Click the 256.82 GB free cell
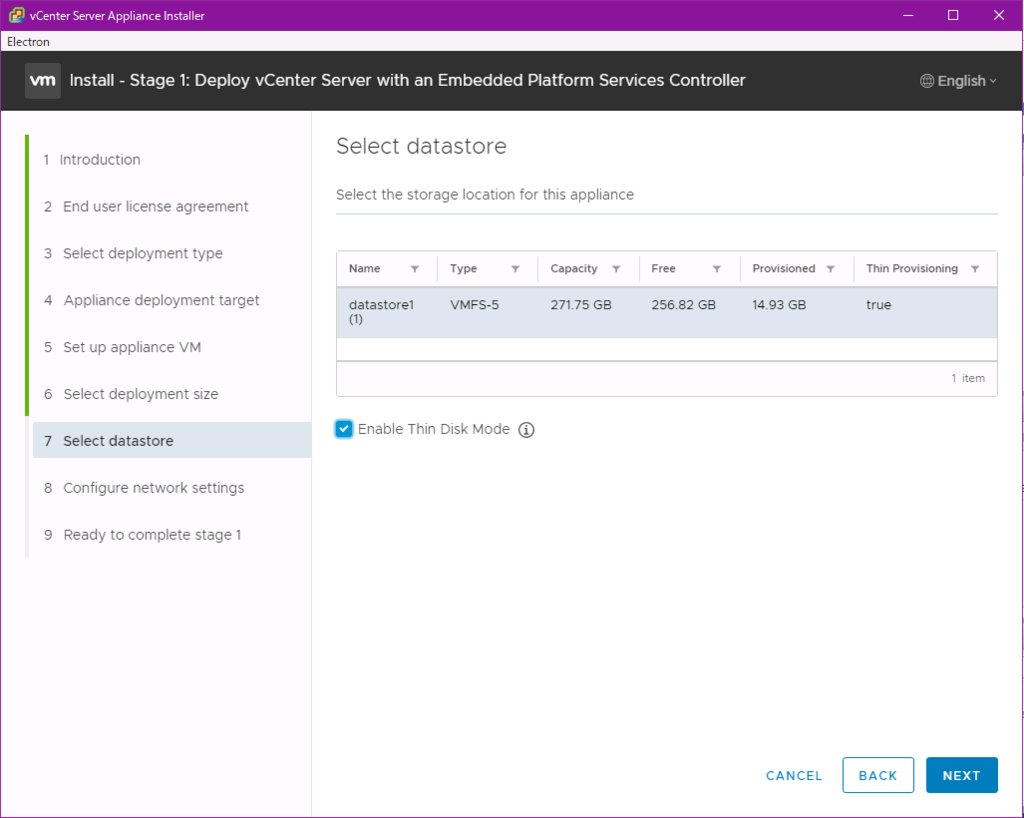 [x=683, y=305]
